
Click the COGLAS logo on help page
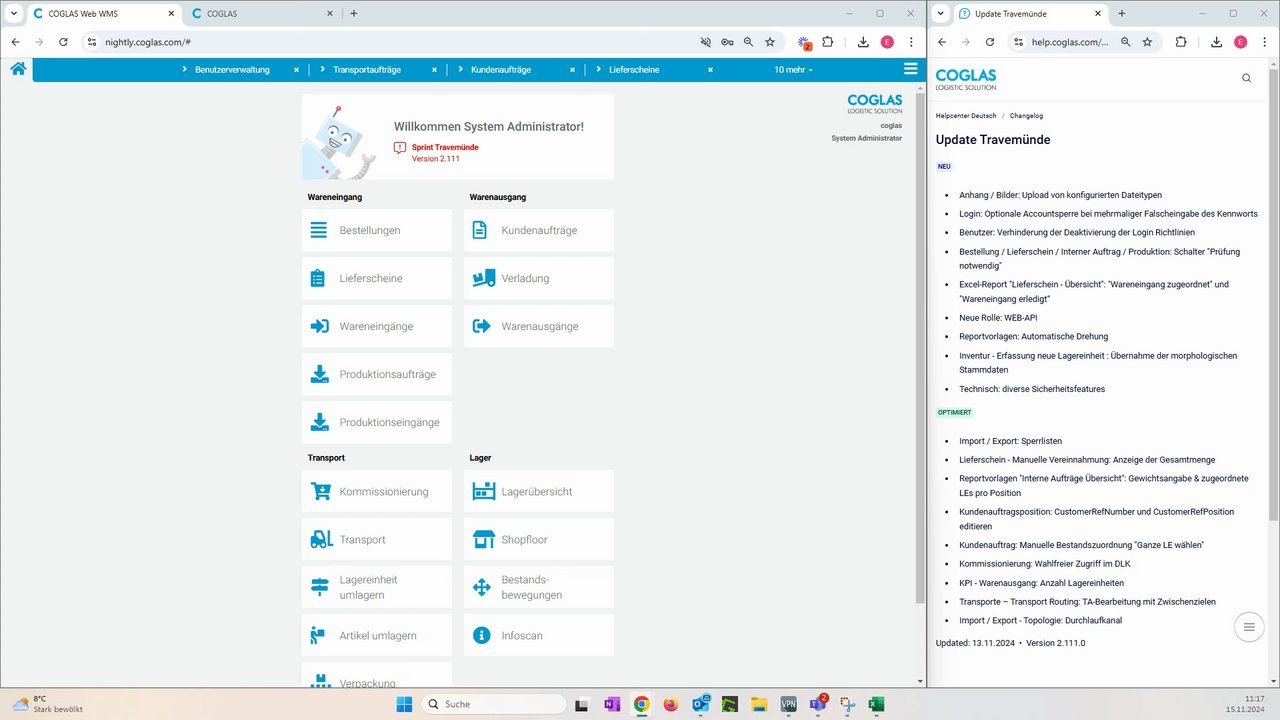(x=966, y=79)
